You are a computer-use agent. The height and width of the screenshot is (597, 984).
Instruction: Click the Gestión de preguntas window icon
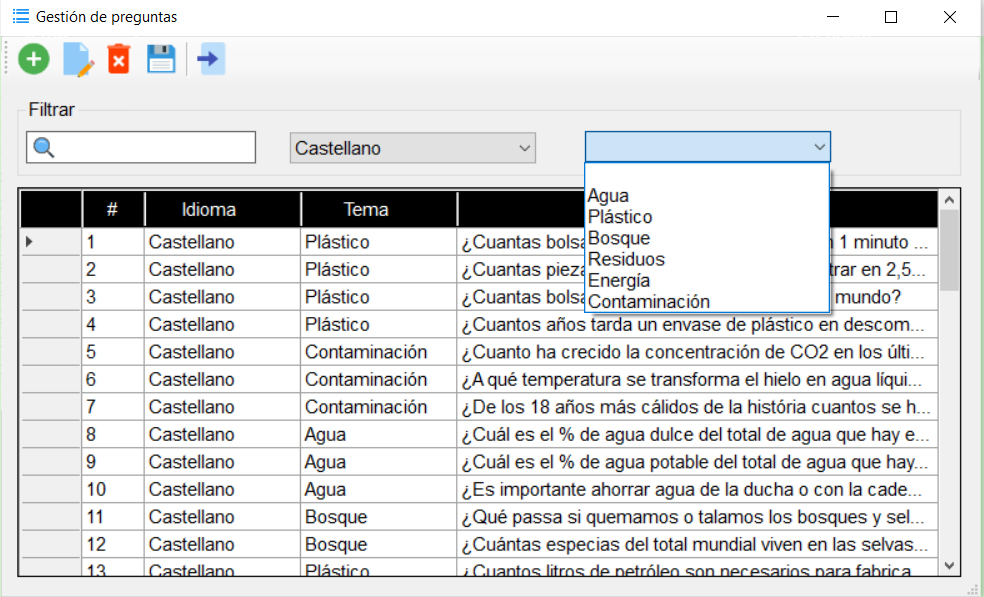click(21, 16)
